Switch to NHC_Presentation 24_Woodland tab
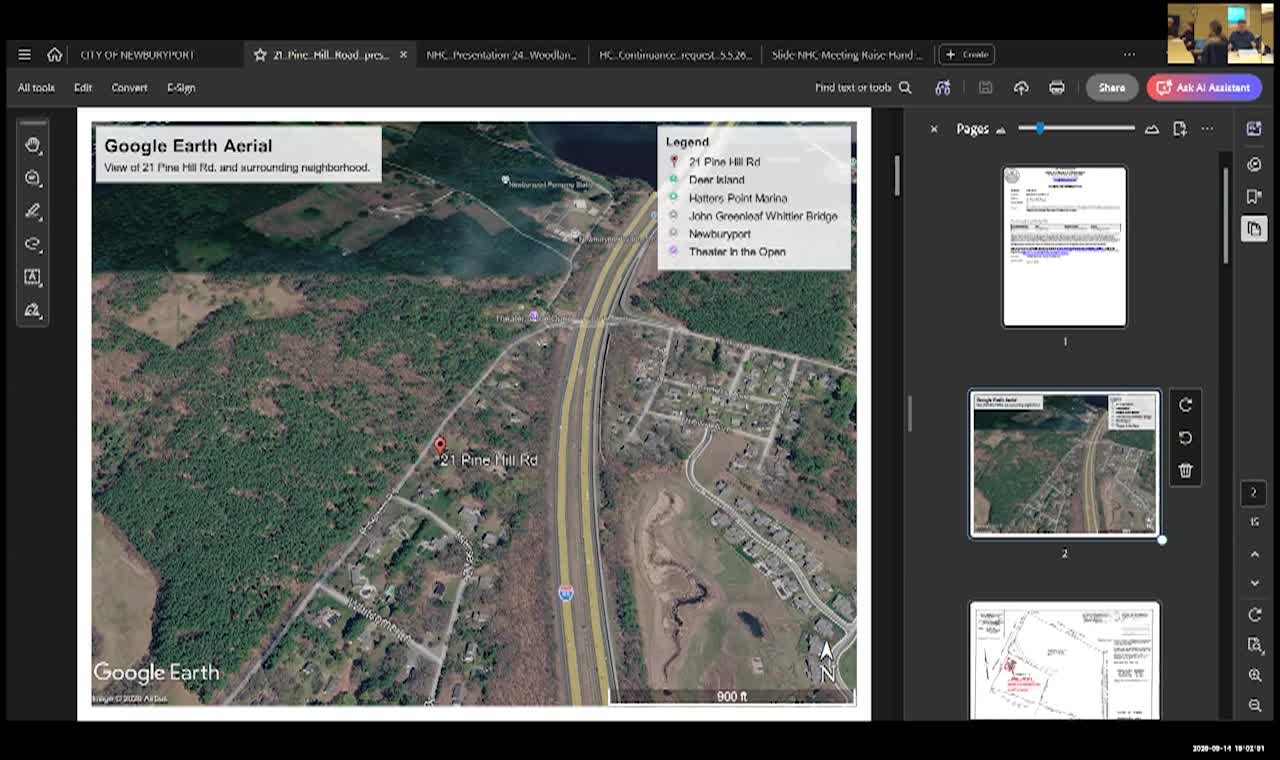The image size is (1280, 760). click(x=501, y=55)
